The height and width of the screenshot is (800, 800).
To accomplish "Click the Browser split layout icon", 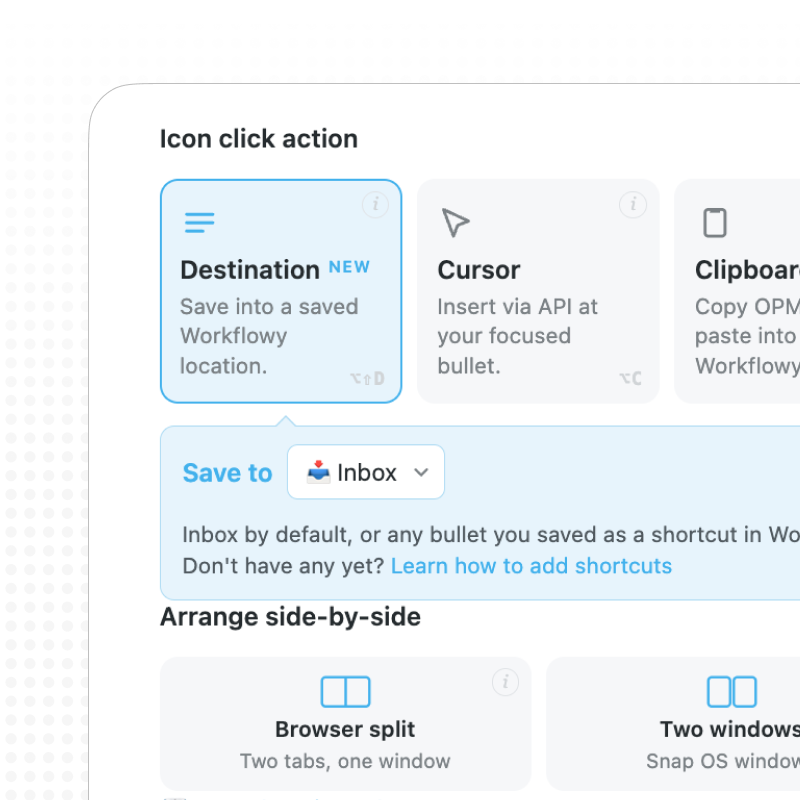I will coord(345,692).
